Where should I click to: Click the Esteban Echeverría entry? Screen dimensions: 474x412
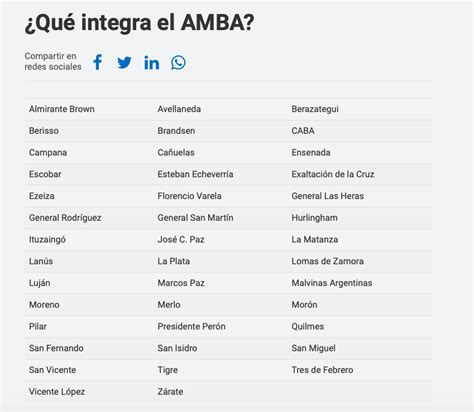click(x=195, y=174)
